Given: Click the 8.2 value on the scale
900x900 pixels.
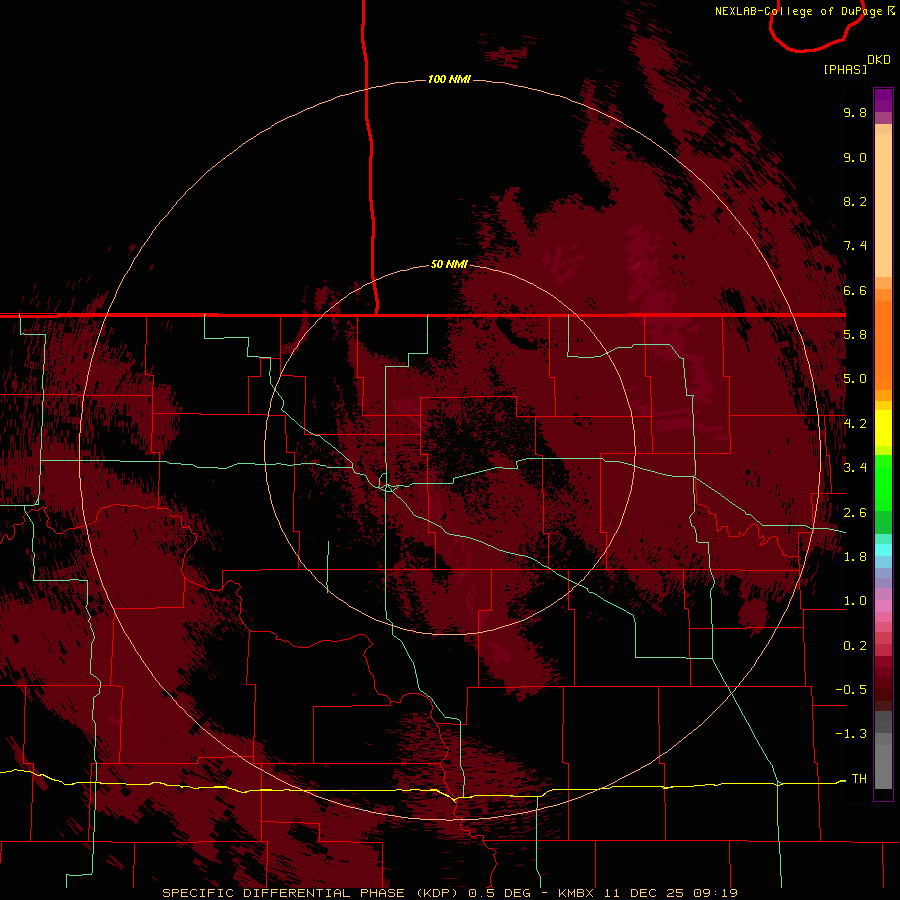Looking at the screenshot, I should click(855, 201).
